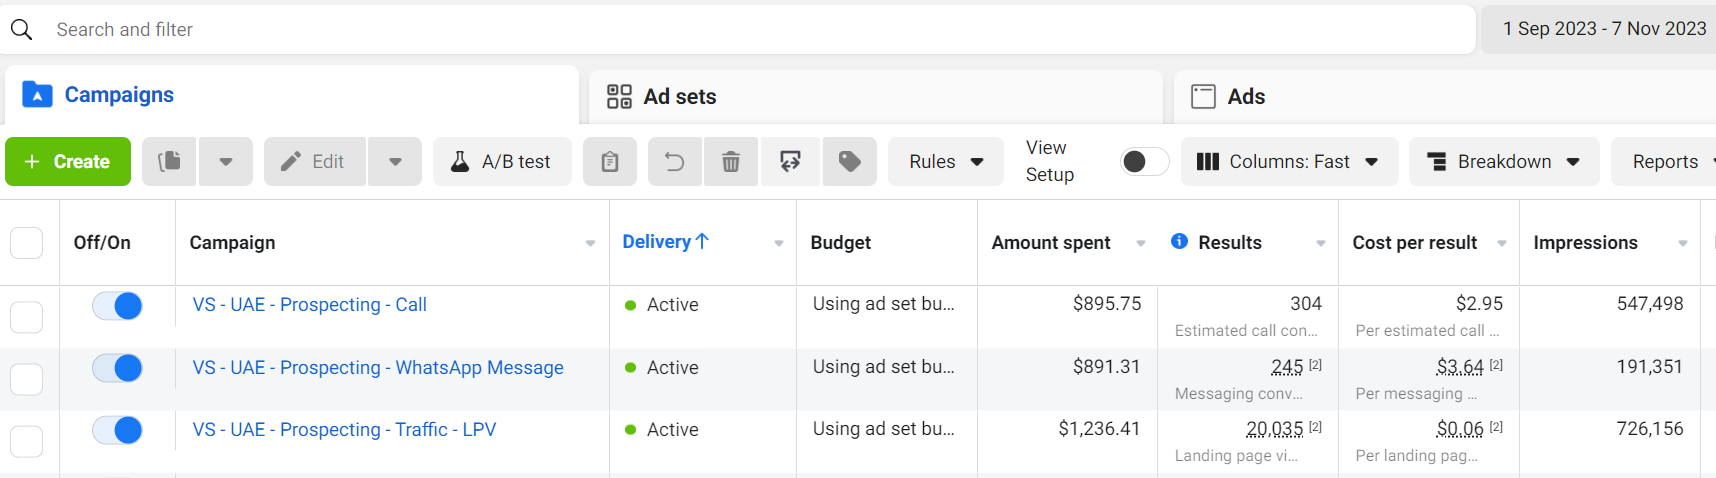Click the Results info icon
The width and height of the screenshot is (1716, 478).
pos(1179,242)
